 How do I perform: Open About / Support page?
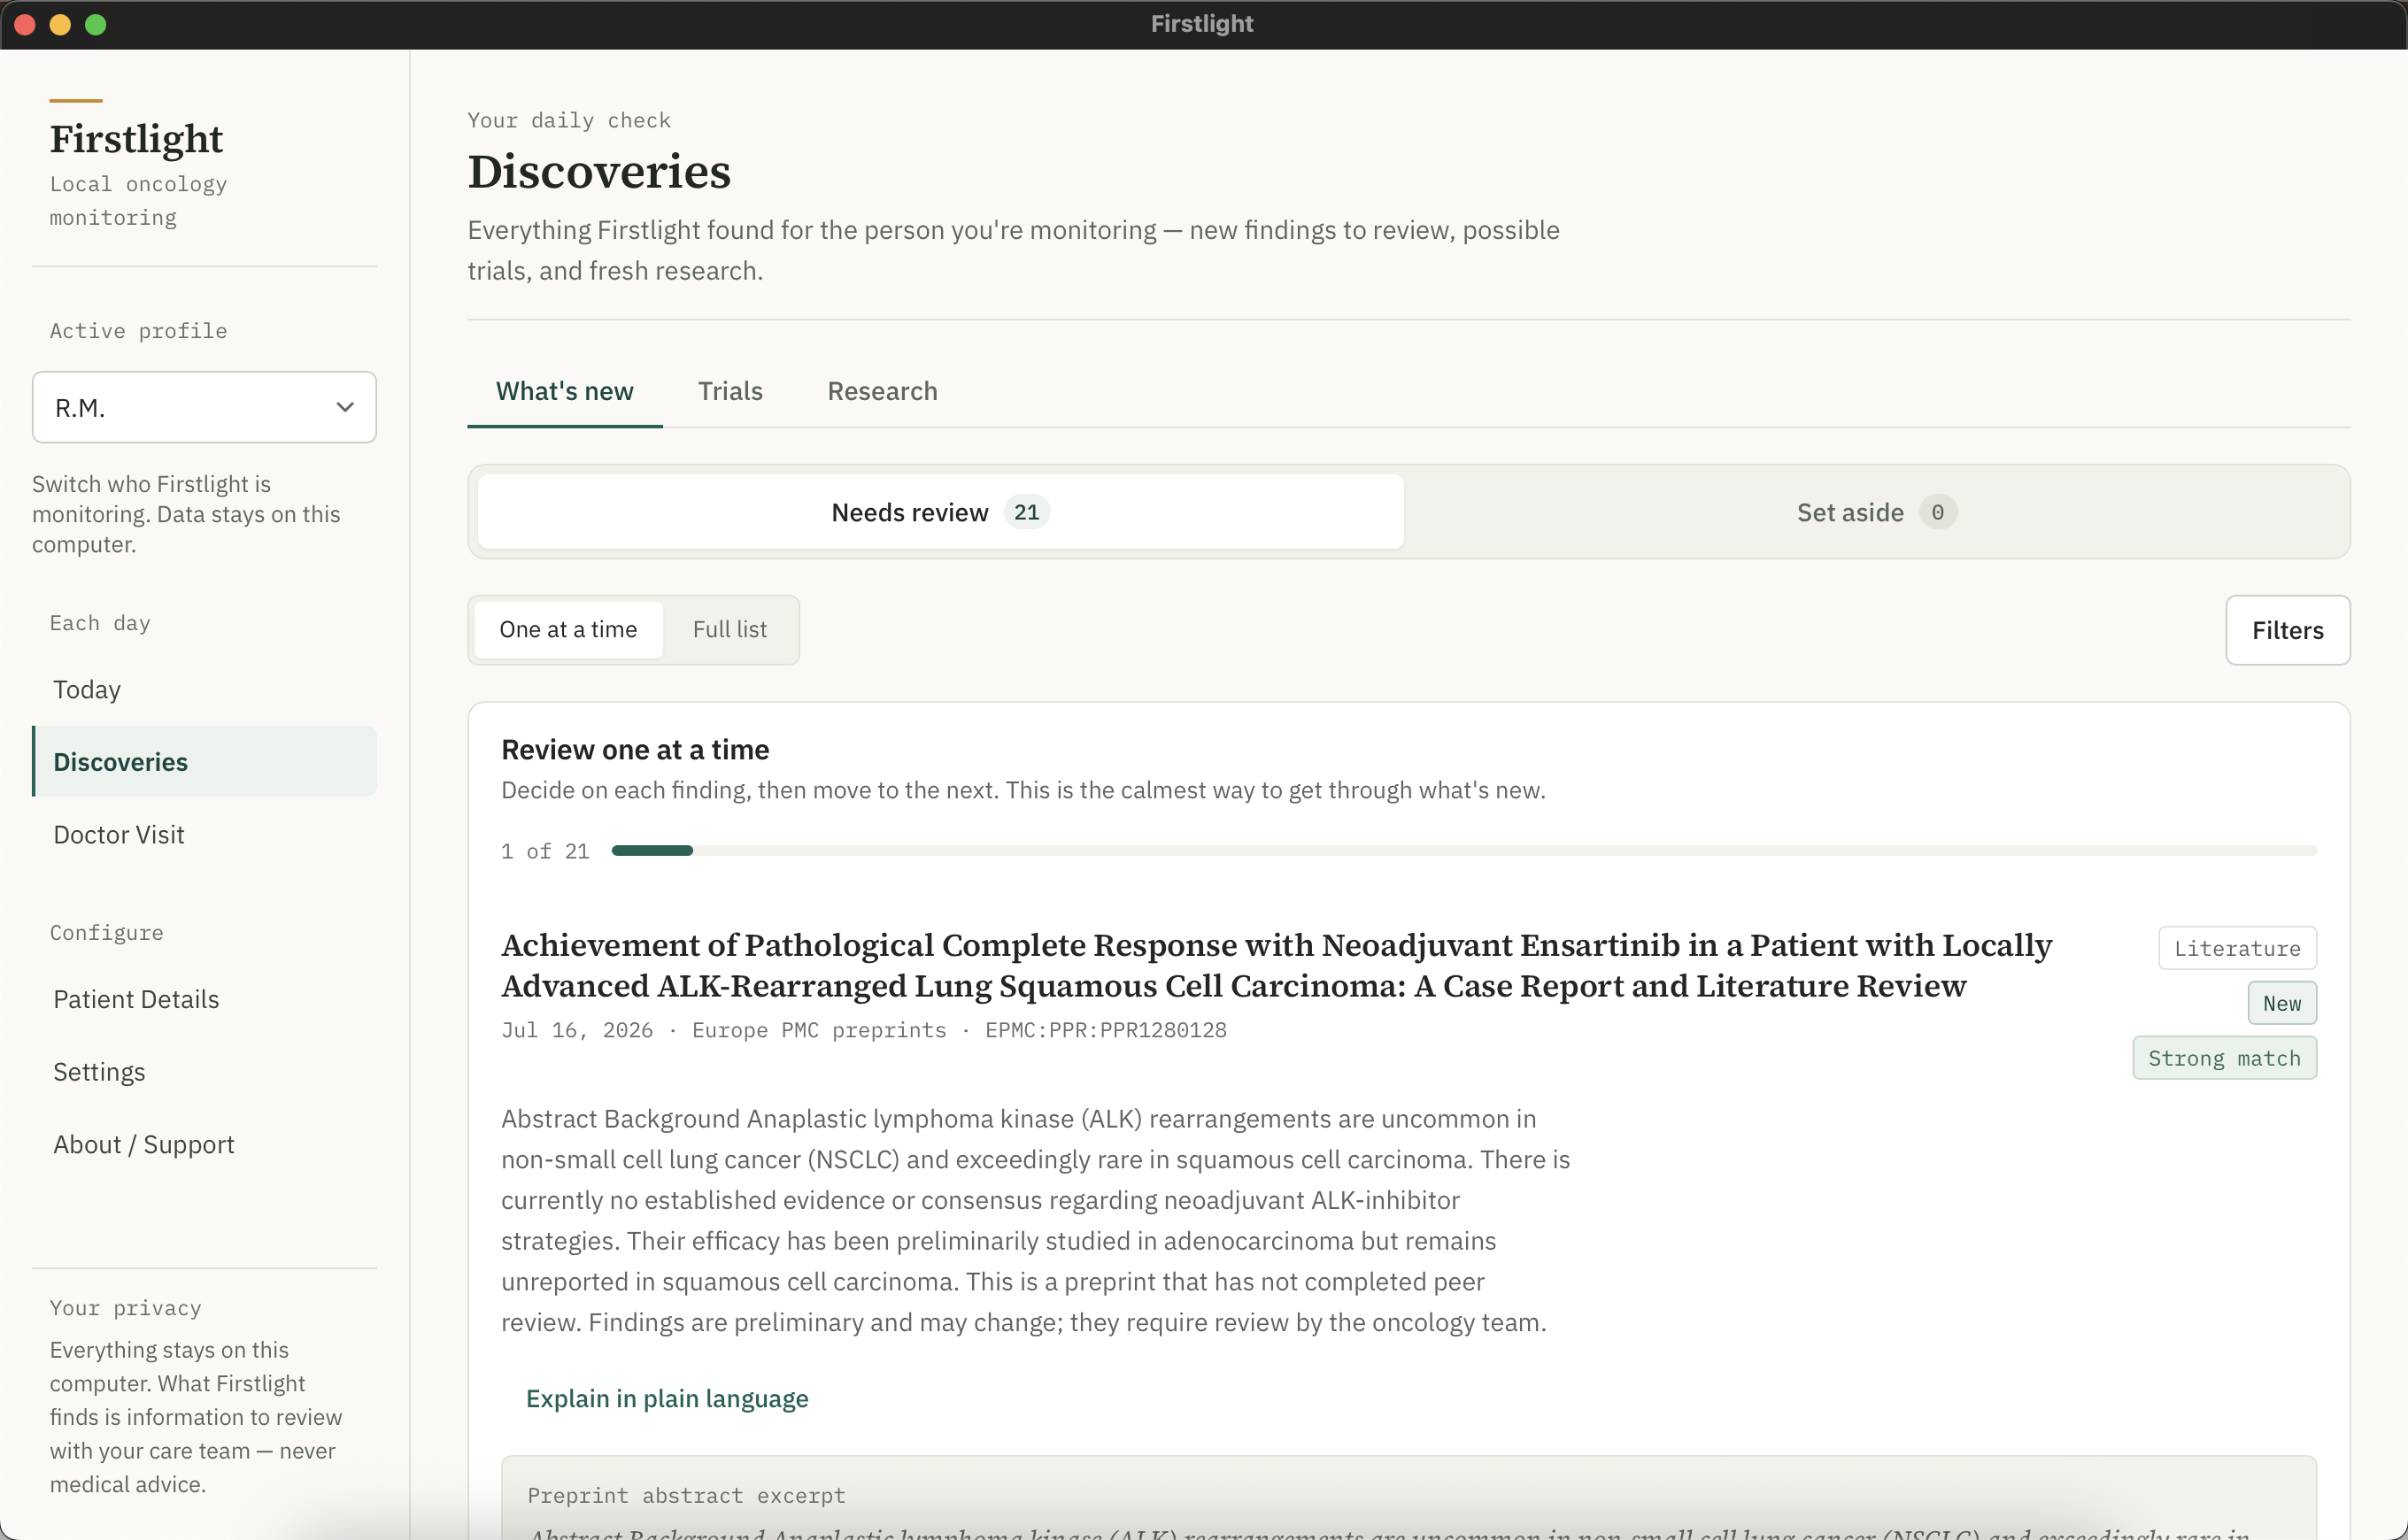[204, 1144]
